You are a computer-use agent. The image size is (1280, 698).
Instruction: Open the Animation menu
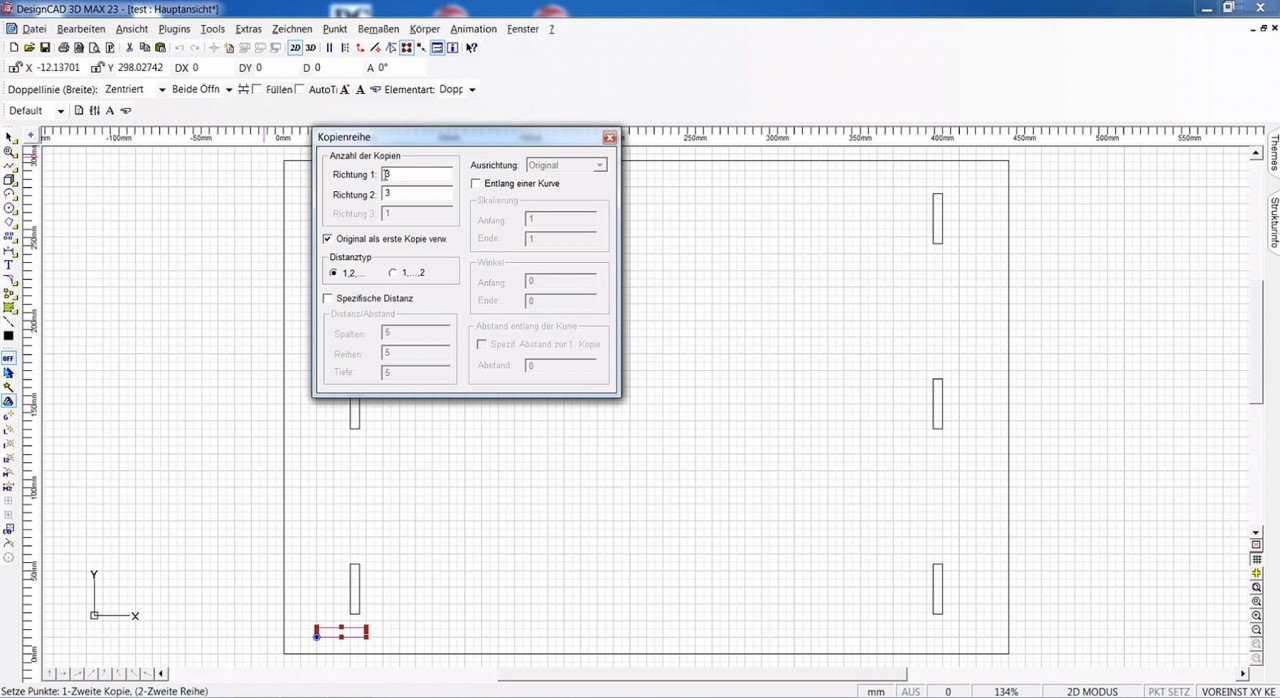tap(473, 29)
